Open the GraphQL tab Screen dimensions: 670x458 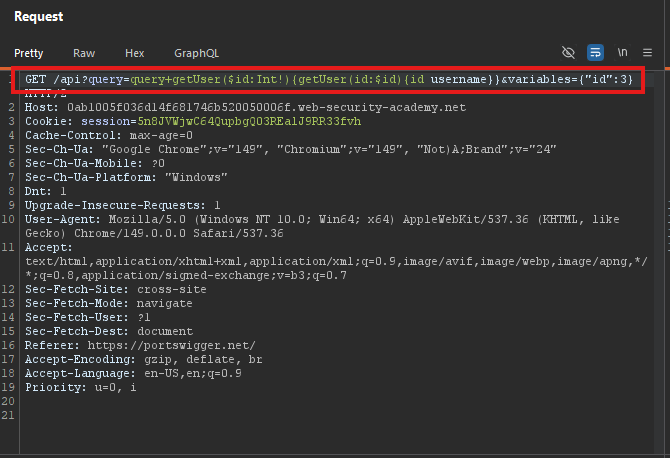196,53
